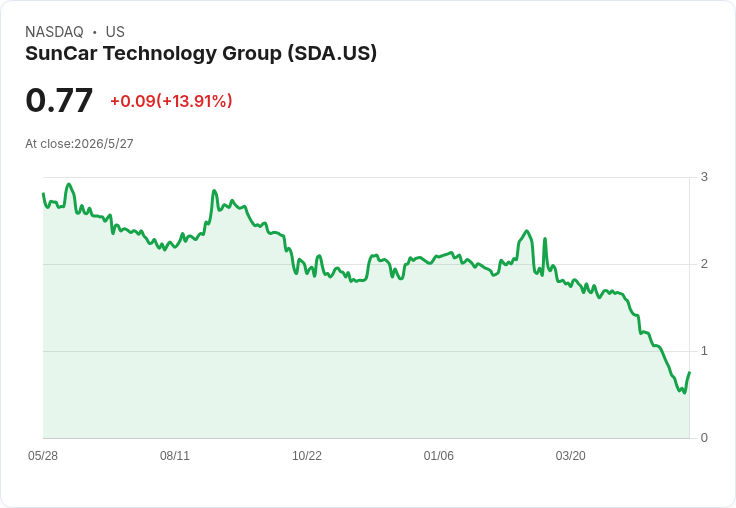Click the y-axis value 0

(704, 438)
